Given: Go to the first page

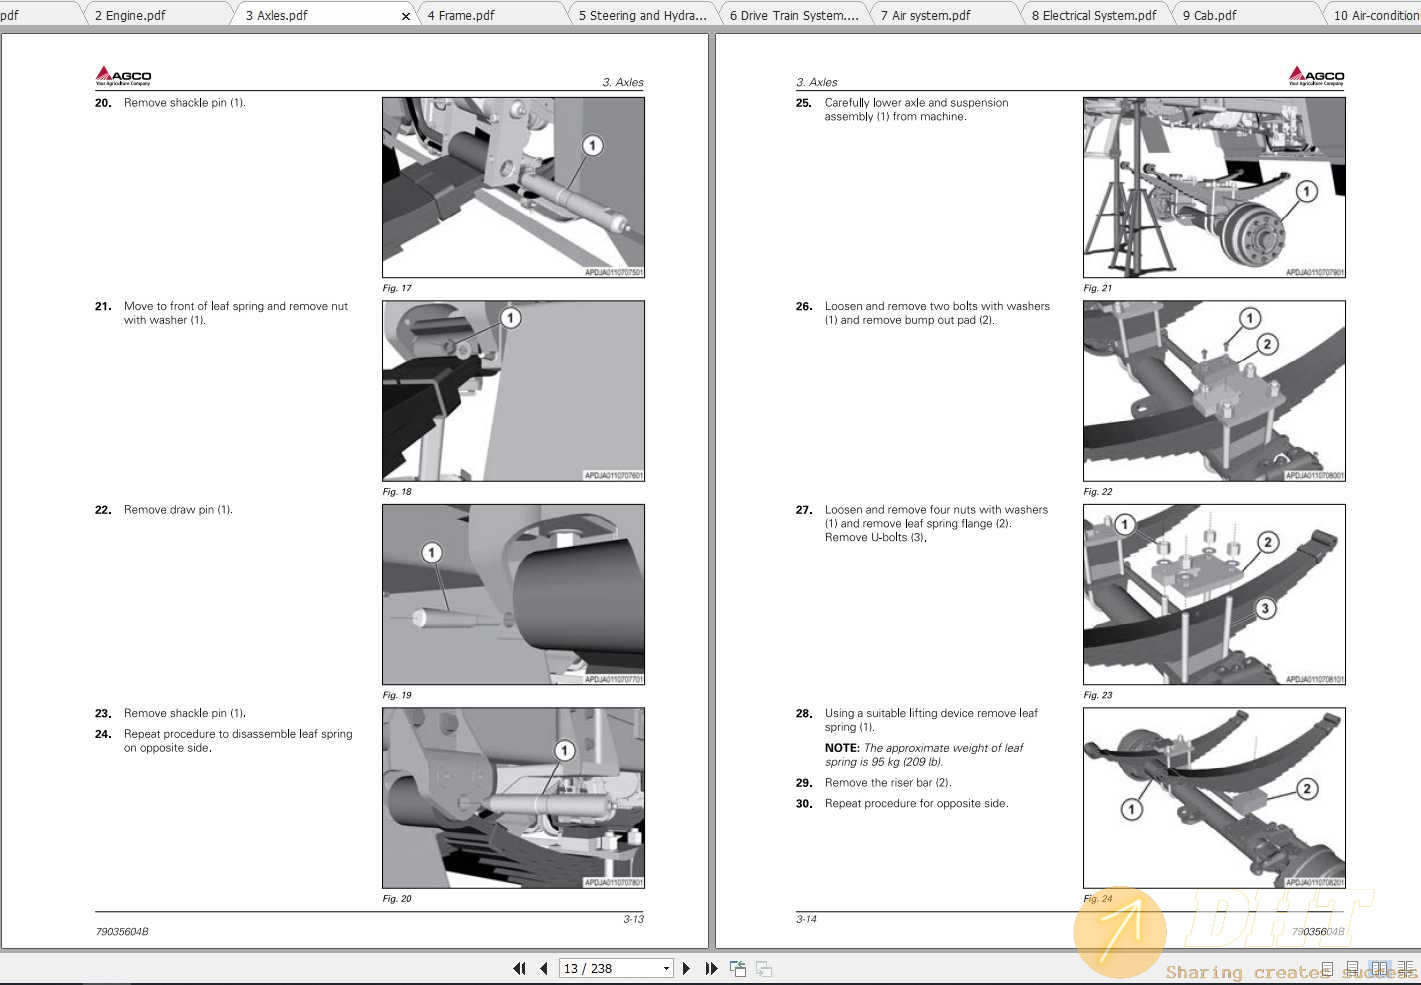Looking at the screenshot, I should (519, 968).
